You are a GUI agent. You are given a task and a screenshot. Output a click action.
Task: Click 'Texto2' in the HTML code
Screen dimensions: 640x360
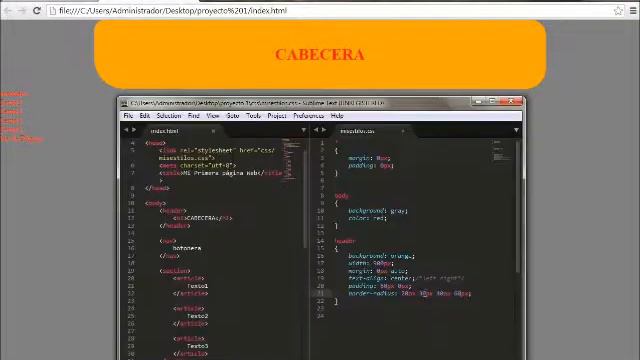pyautogui.click(x=198, y=316)
